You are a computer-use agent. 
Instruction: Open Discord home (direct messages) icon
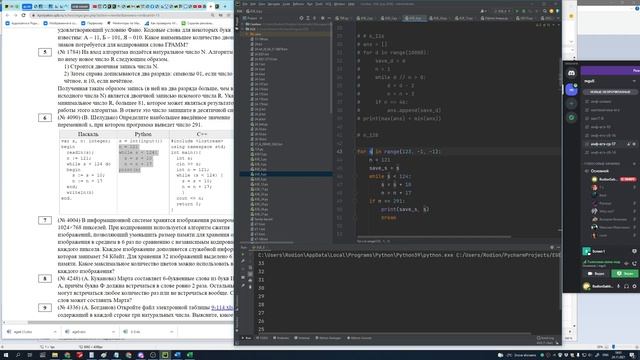(x=571, y=73)
